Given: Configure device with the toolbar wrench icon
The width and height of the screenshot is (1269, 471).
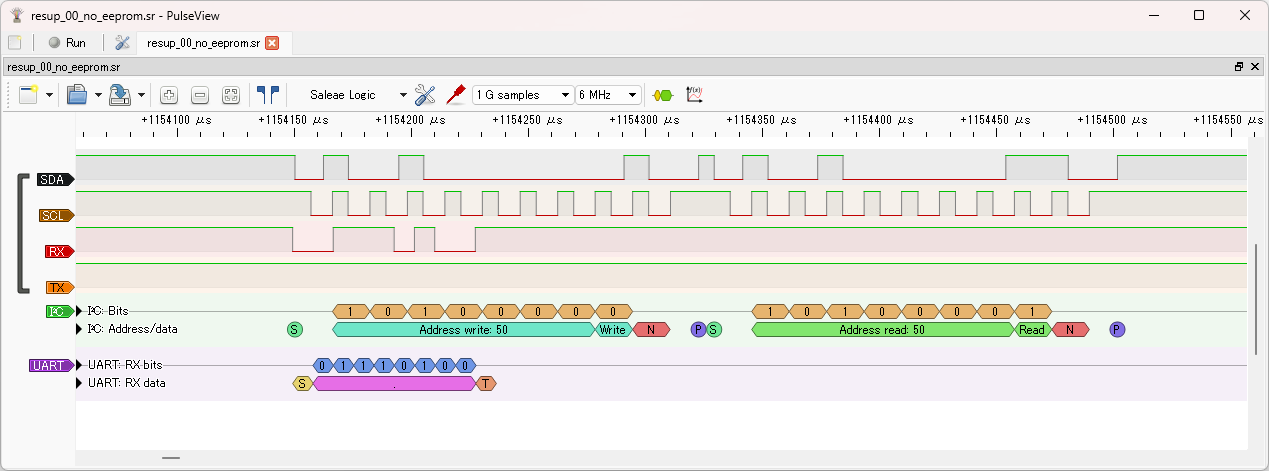Looking at the screenshot, I should coord(425,95).
